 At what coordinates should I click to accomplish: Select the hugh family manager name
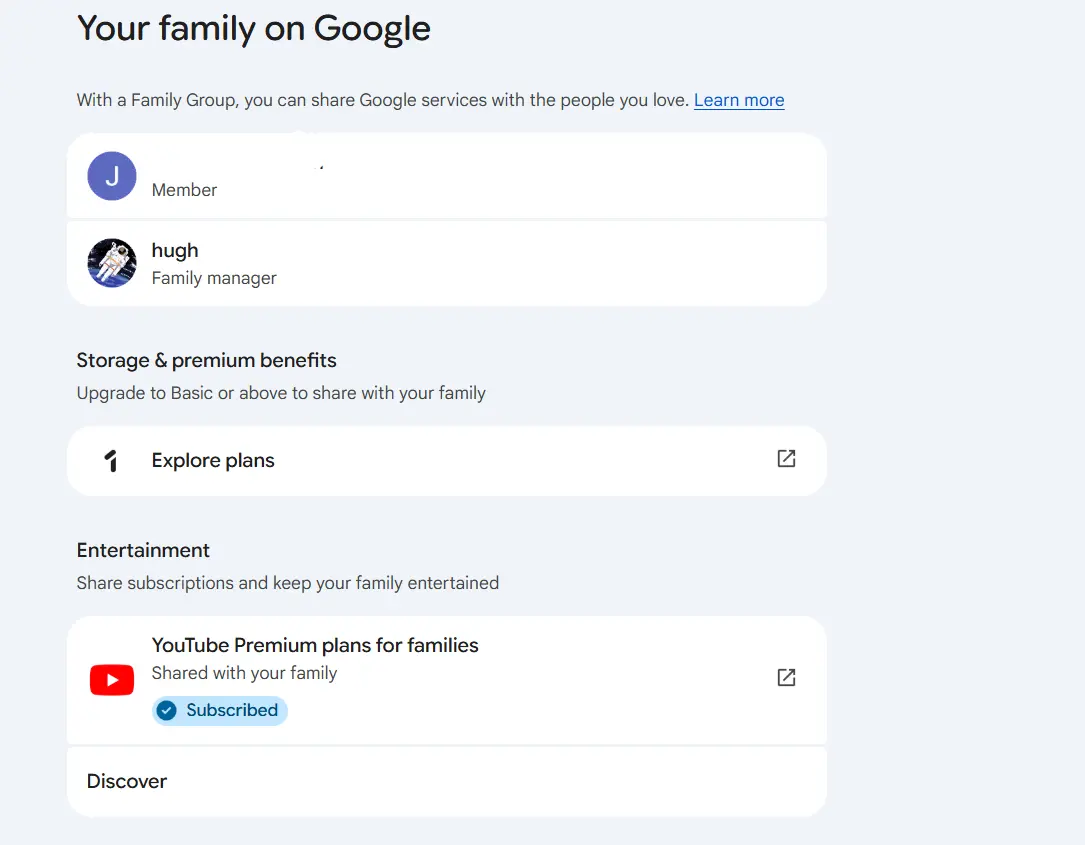175,251
